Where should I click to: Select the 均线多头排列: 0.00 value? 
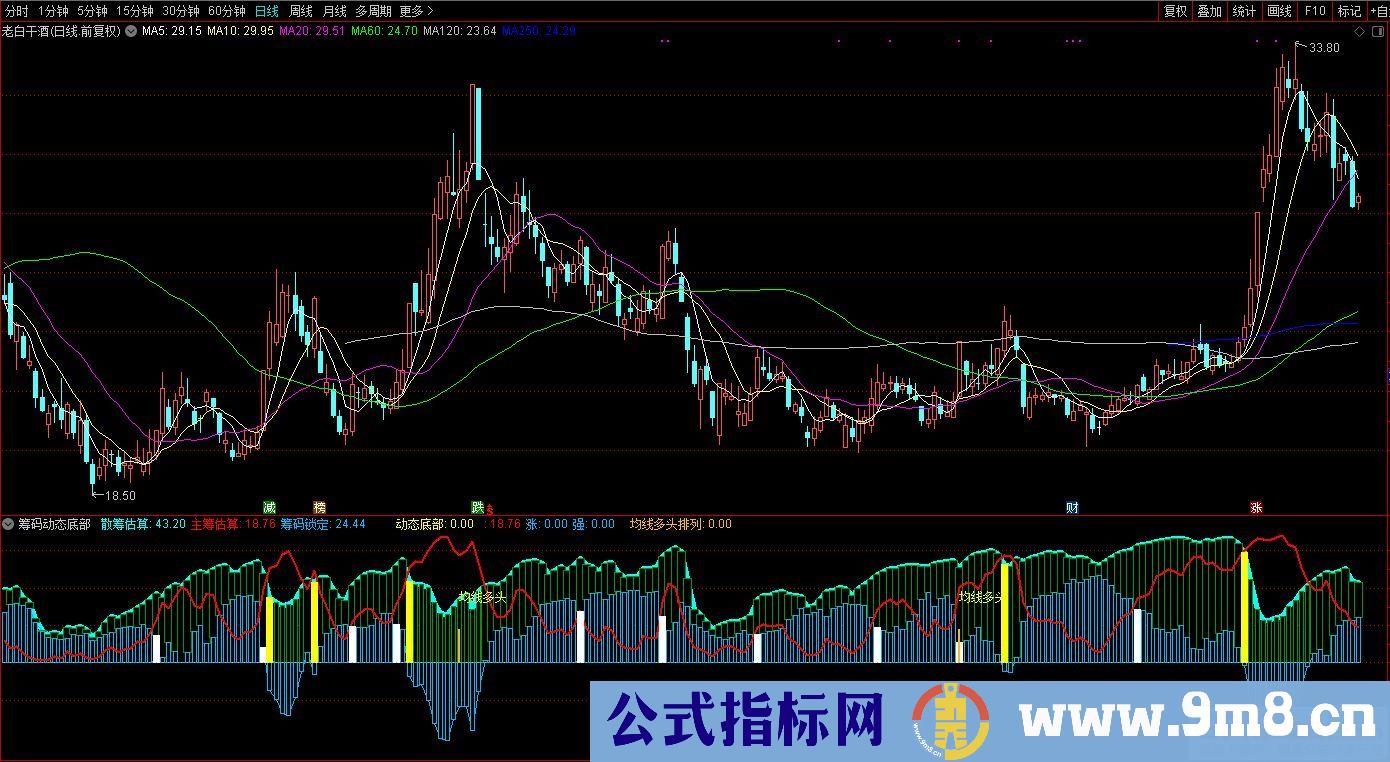coord(680,524)
